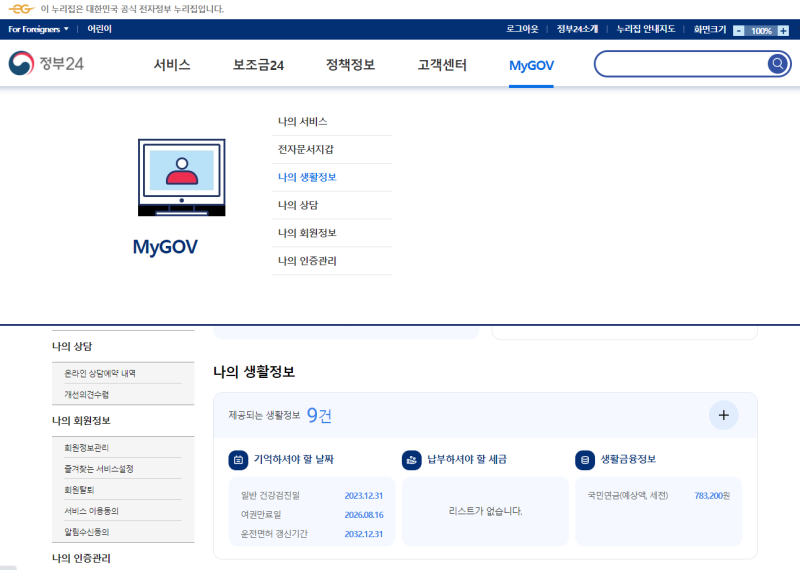Open the 누리집 안내지도 link

click(645, 29)
